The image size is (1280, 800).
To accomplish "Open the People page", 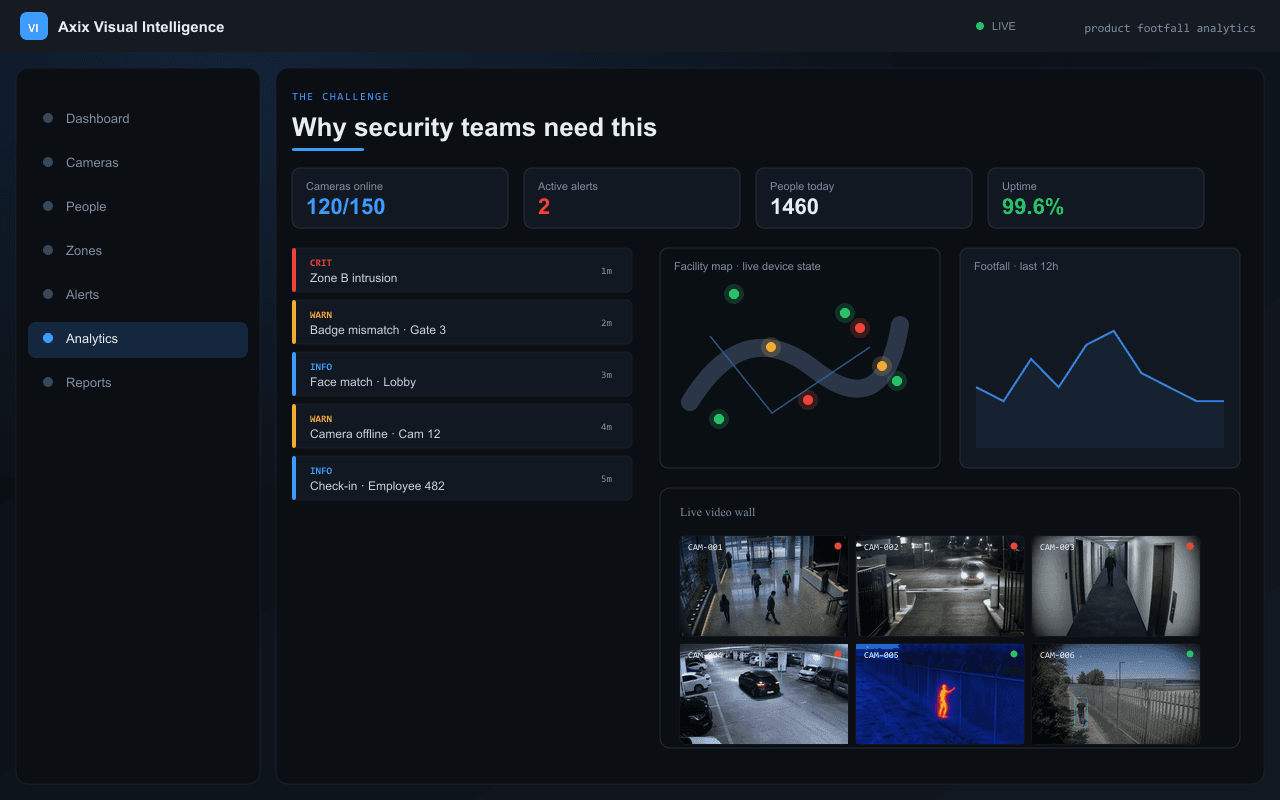I will (x=138, y=206).
